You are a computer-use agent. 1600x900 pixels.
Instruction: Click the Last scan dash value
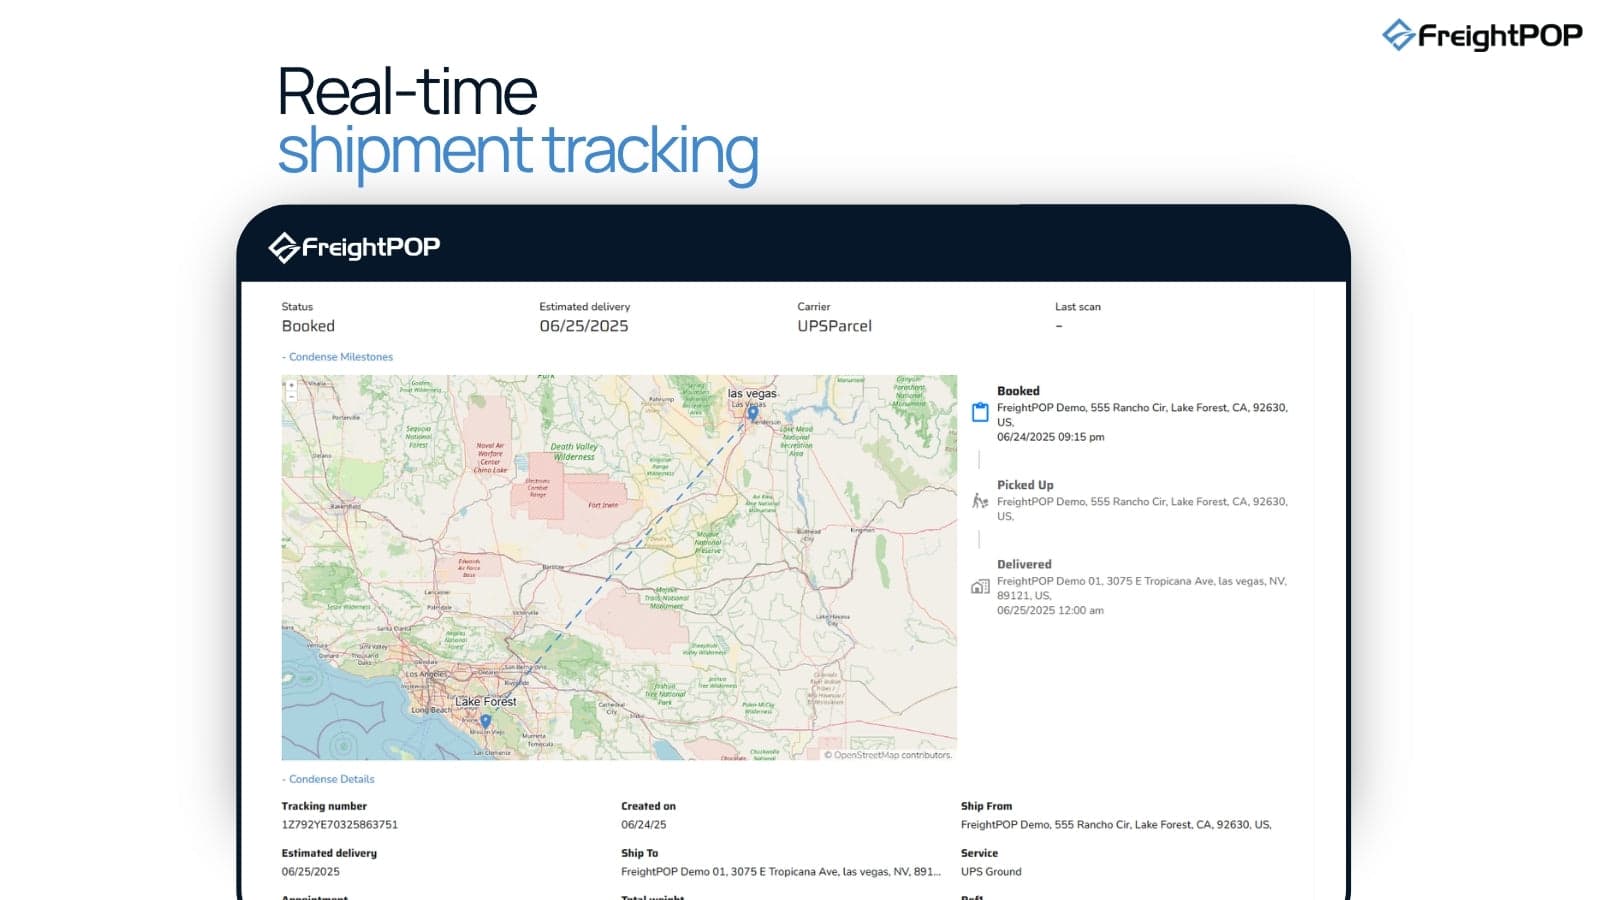pyautogui.click(x=1059, y=326)
